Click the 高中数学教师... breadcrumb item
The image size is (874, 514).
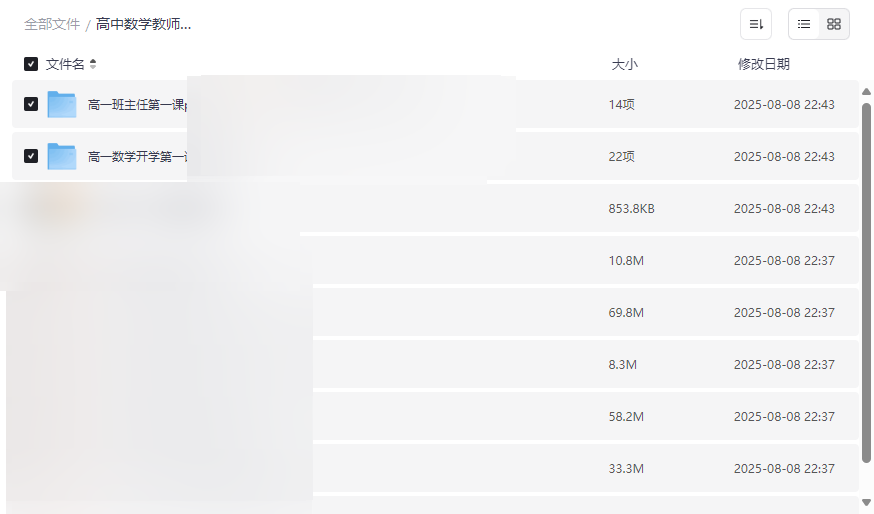[x=143, y=24]
